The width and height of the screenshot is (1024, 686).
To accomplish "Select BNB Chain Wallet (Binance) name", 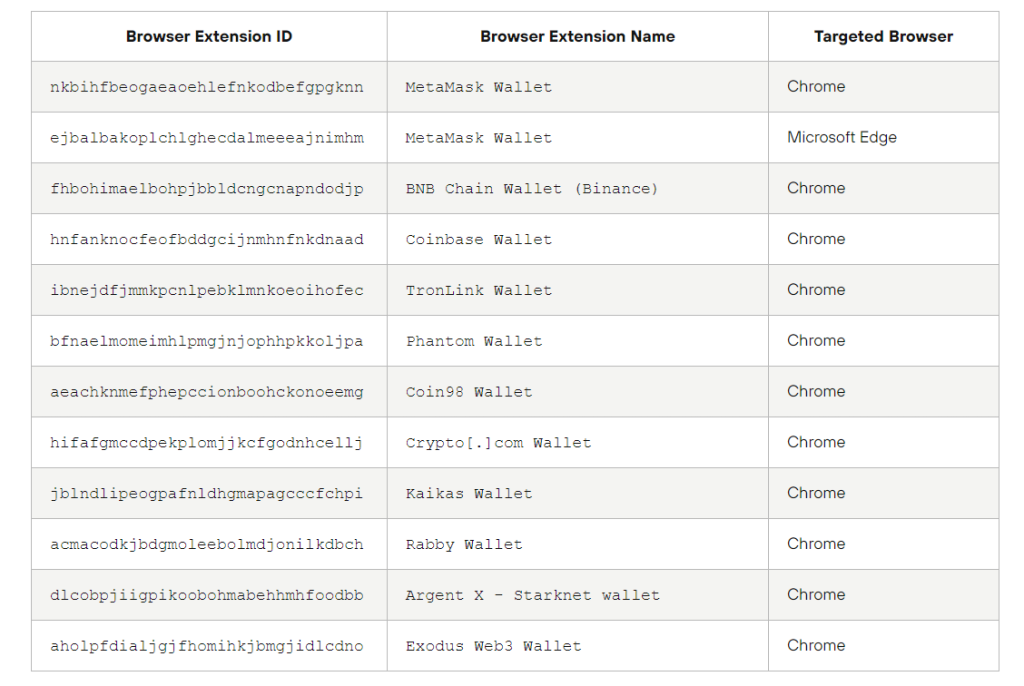I will pos(531,188).
